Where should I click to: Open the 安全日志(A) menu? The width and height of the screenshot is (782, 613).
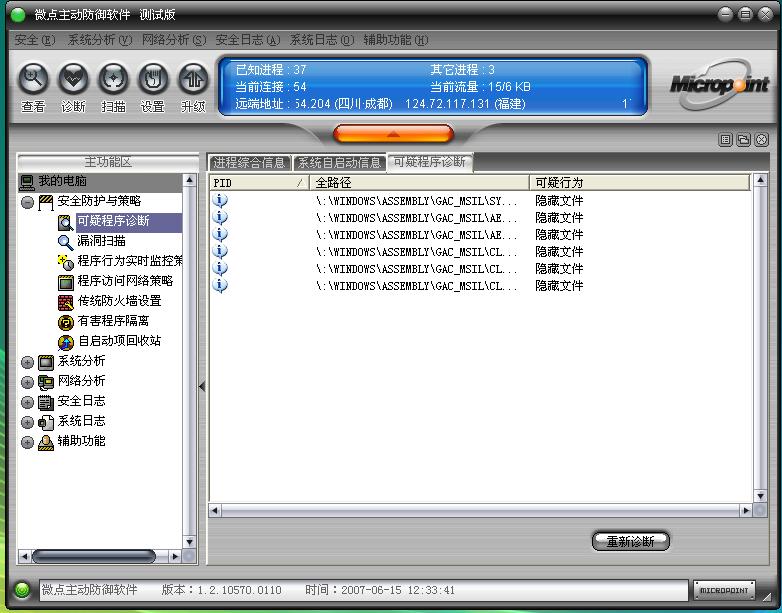pos(248,40)
